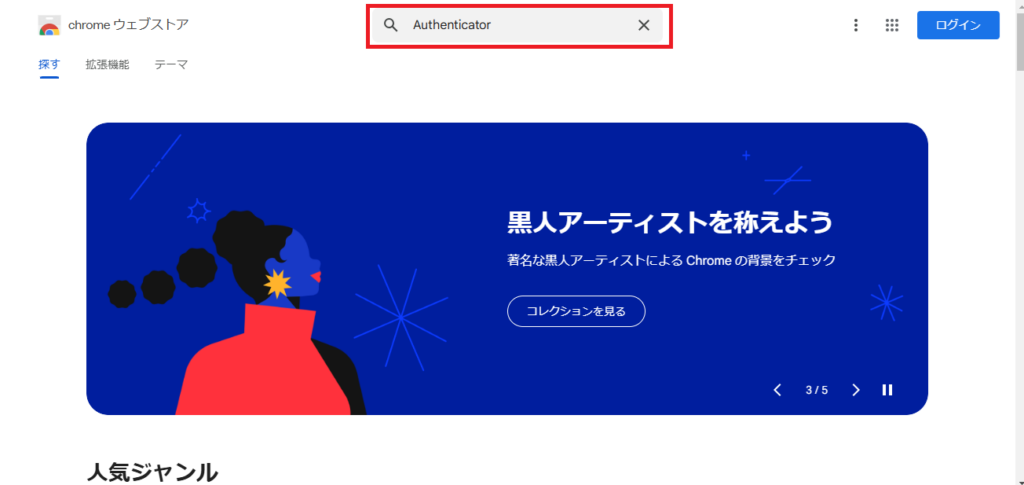
Task: Click the ログイン button
Action: [958, 25]
